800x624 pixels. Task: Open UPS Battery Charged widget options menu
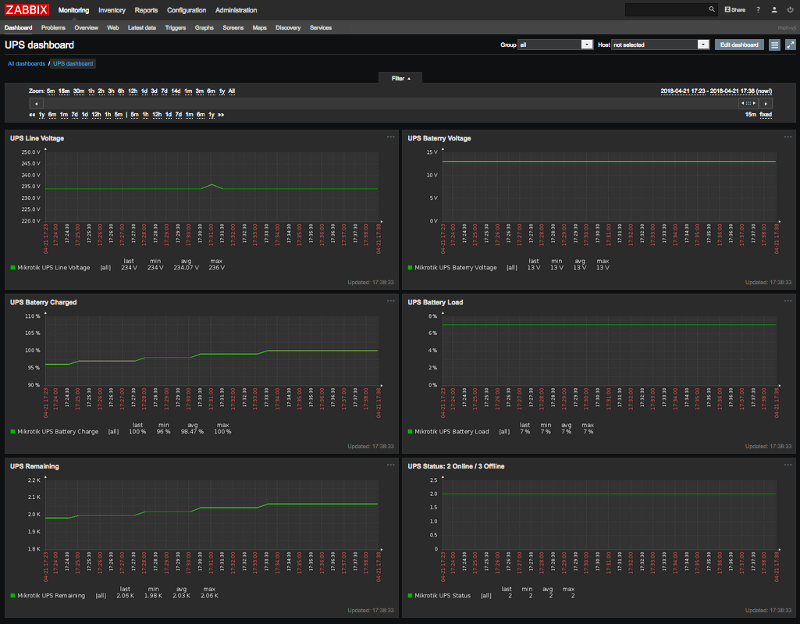390,301
